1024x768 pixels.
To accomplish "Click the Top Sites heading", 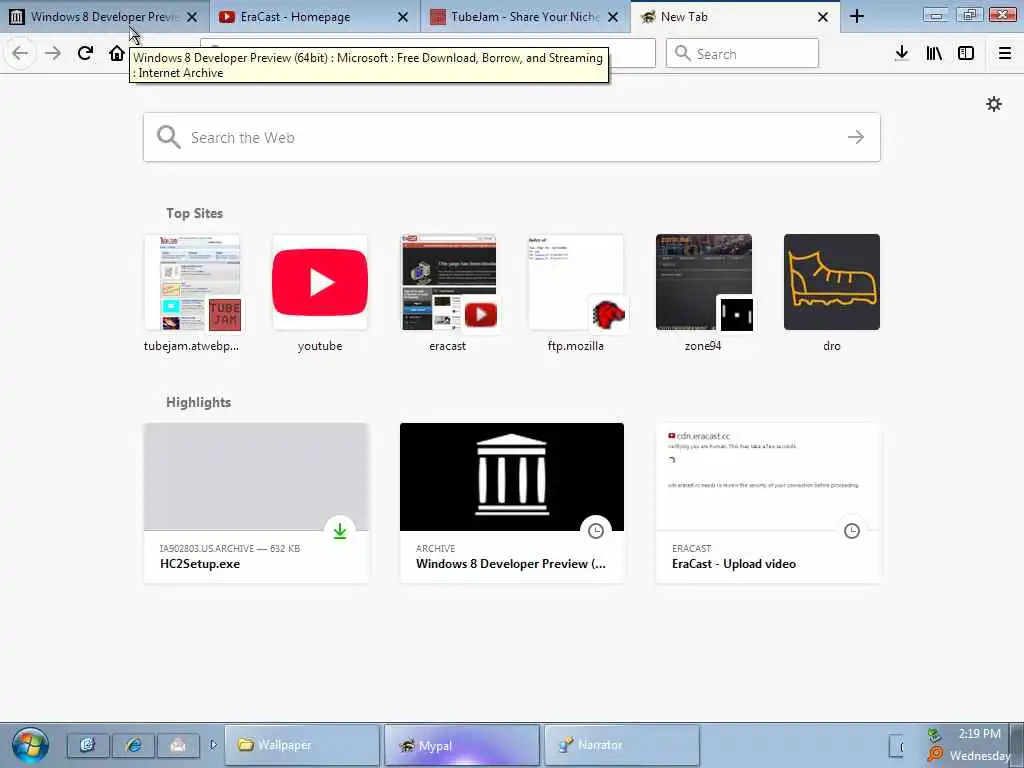I will pyautogui.click(x=195, y=214).
